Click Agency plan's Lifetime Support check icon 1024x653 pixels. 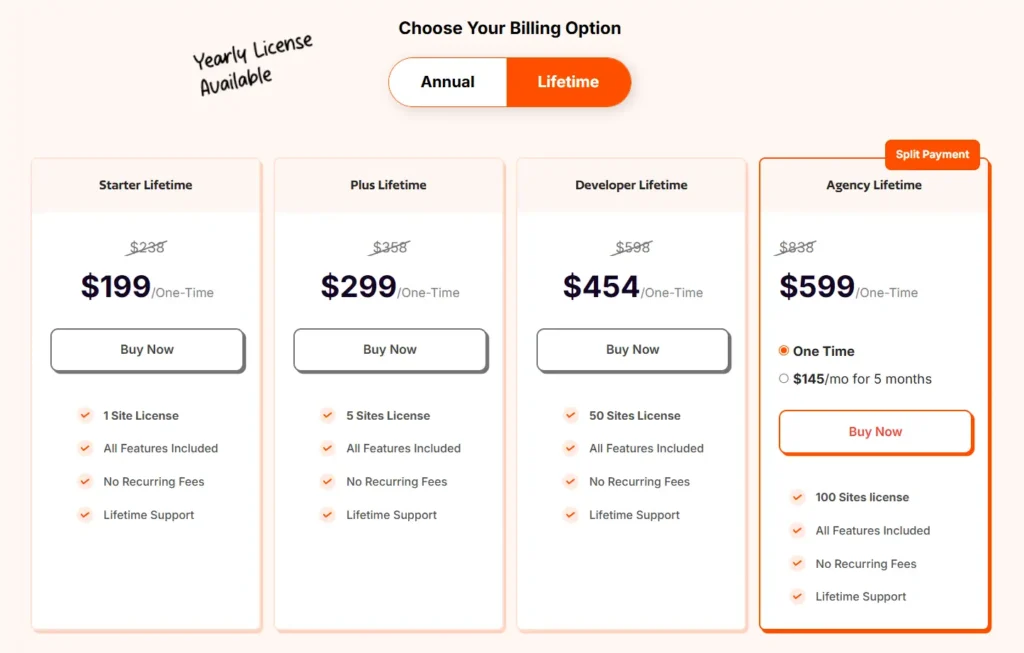click(797, 596)
